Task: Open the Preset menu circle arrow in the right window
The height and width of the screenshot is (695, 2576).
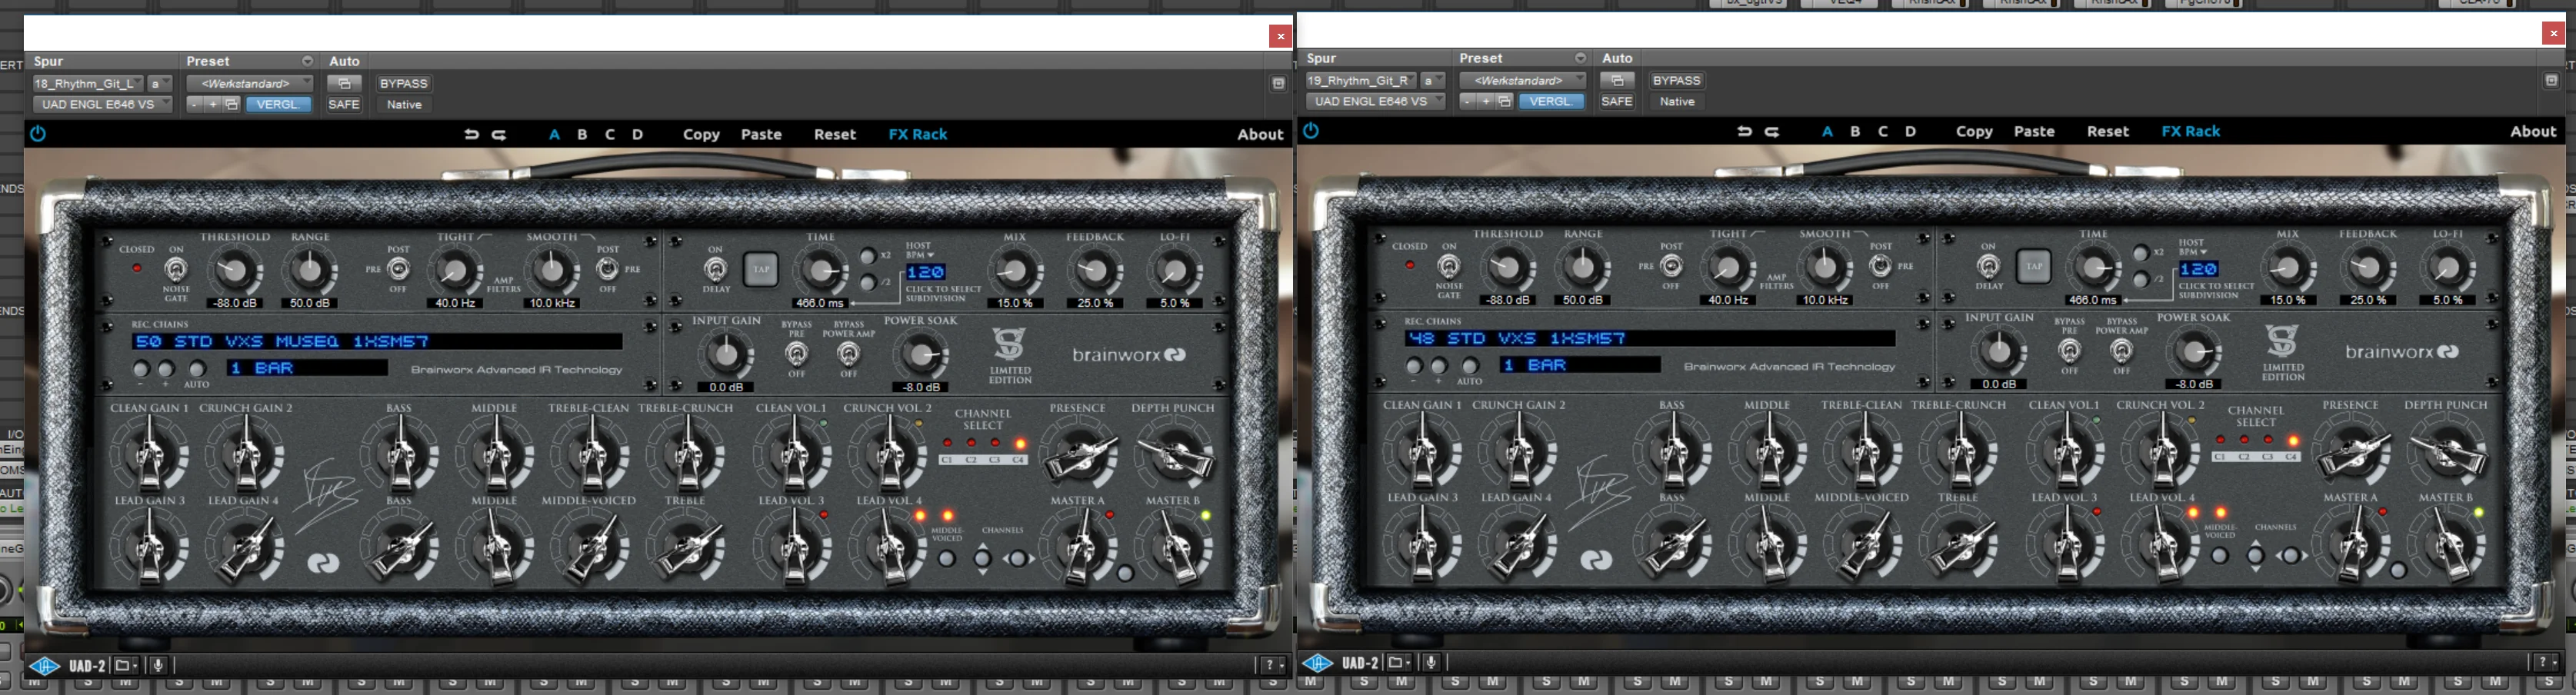Action: 1580,58
